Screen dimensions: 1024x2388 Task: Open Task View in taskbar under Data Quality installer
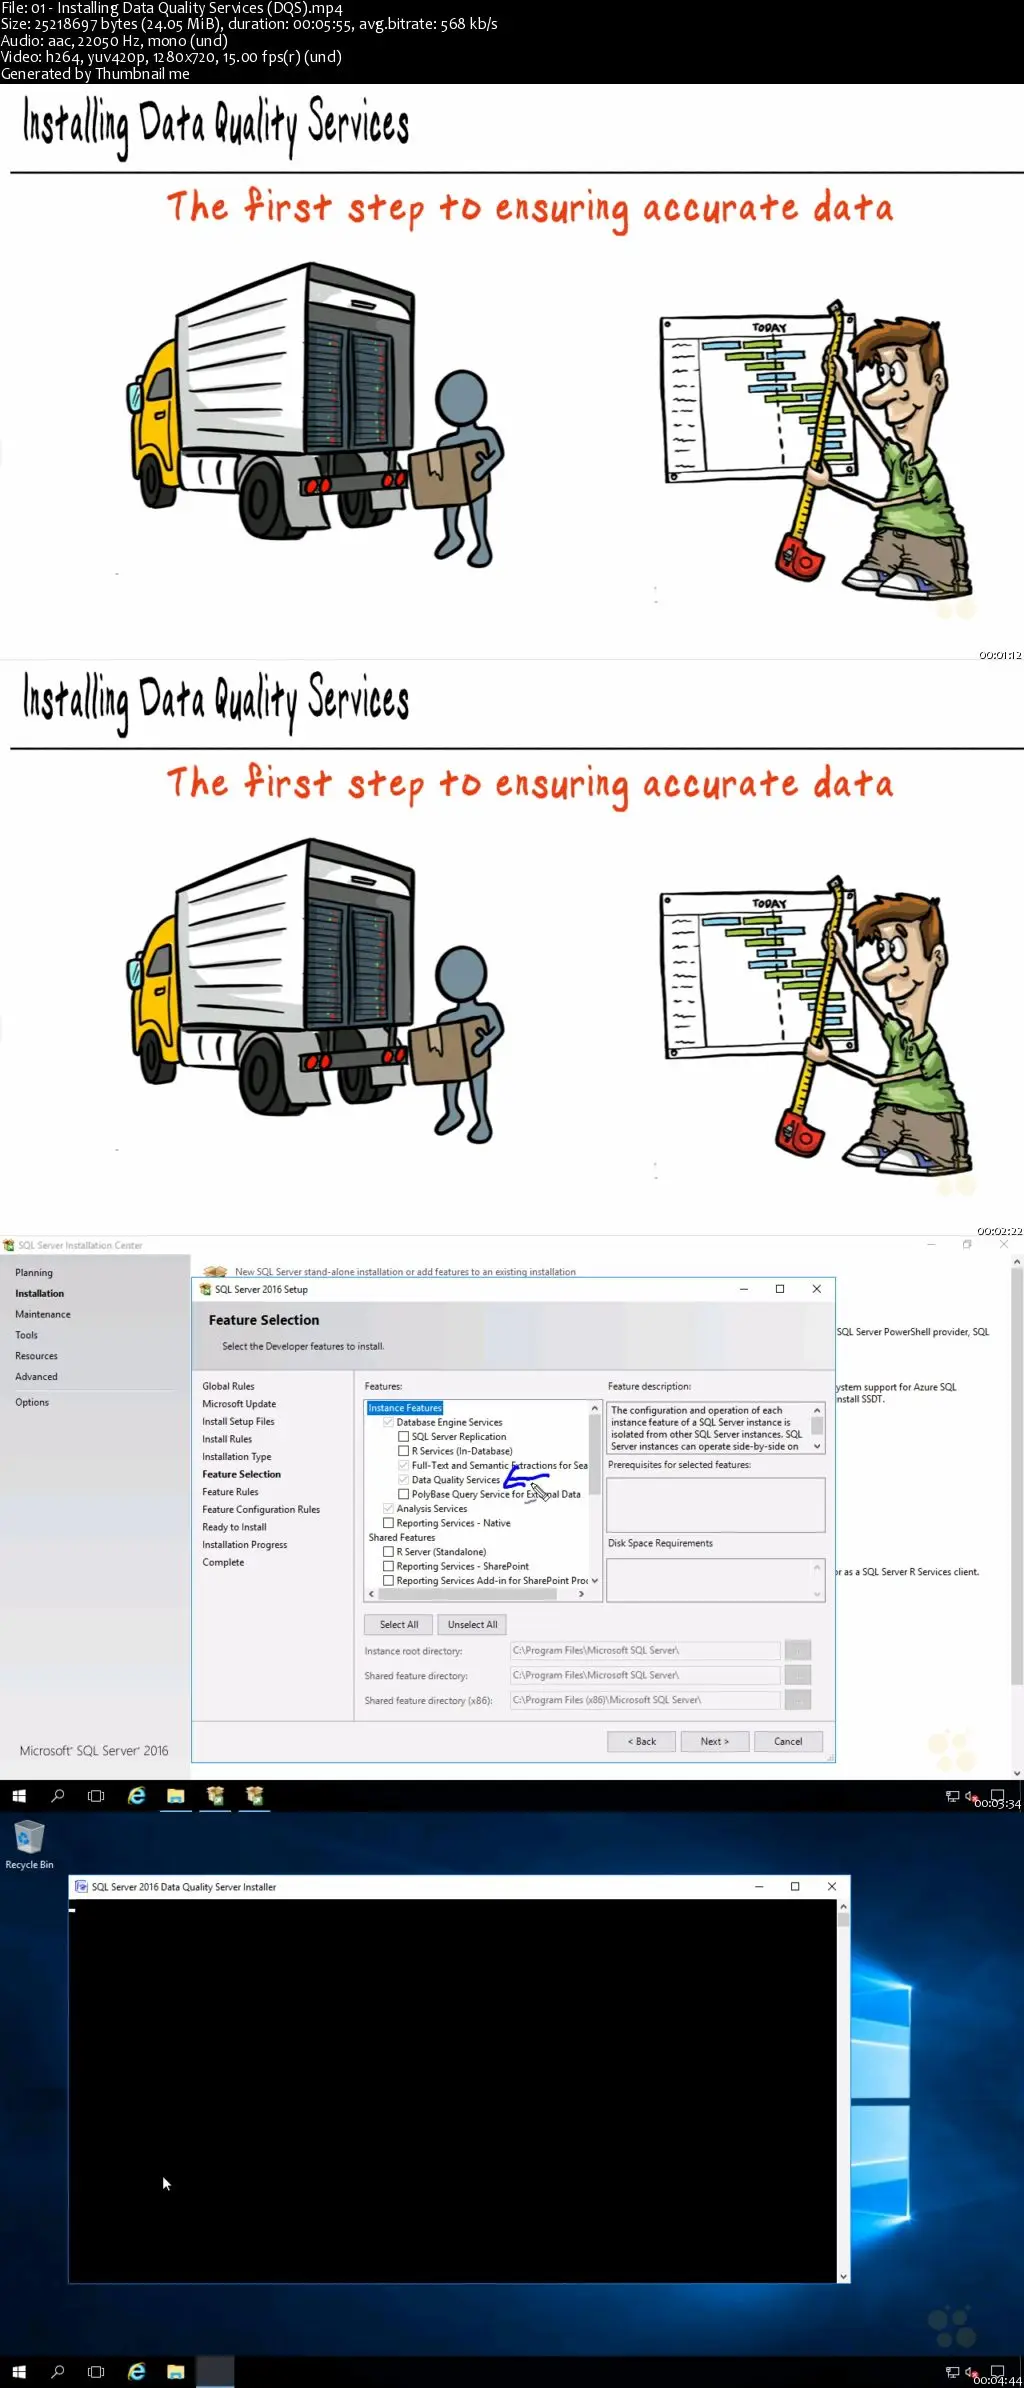(x=96, y=2371)
